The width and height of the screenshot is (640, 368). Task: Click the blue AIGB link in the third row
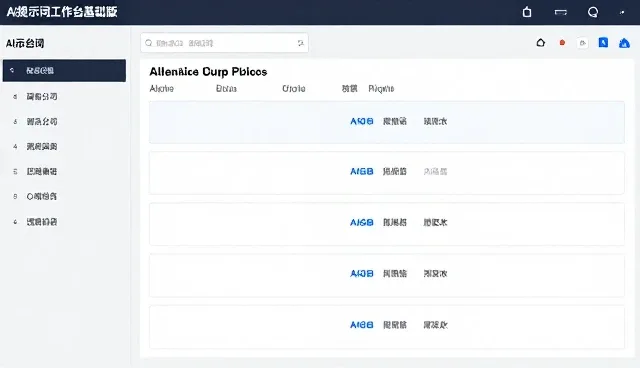tap(362, 222)
